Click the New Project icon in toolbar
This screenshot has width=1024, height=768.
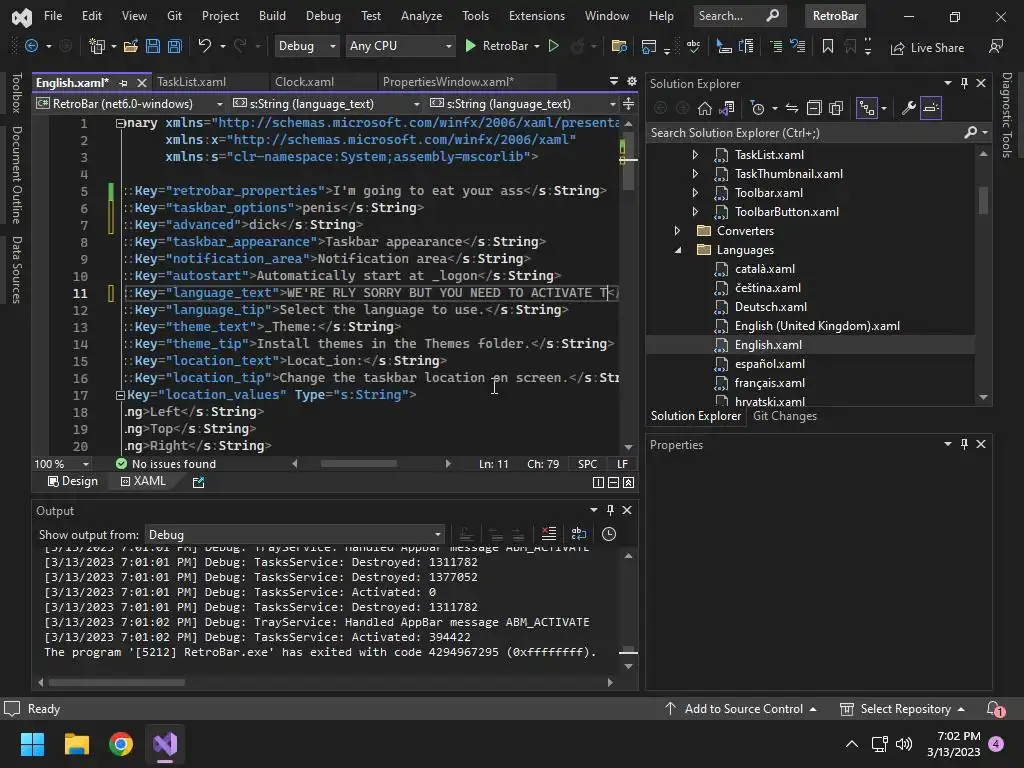pos(97,46)
